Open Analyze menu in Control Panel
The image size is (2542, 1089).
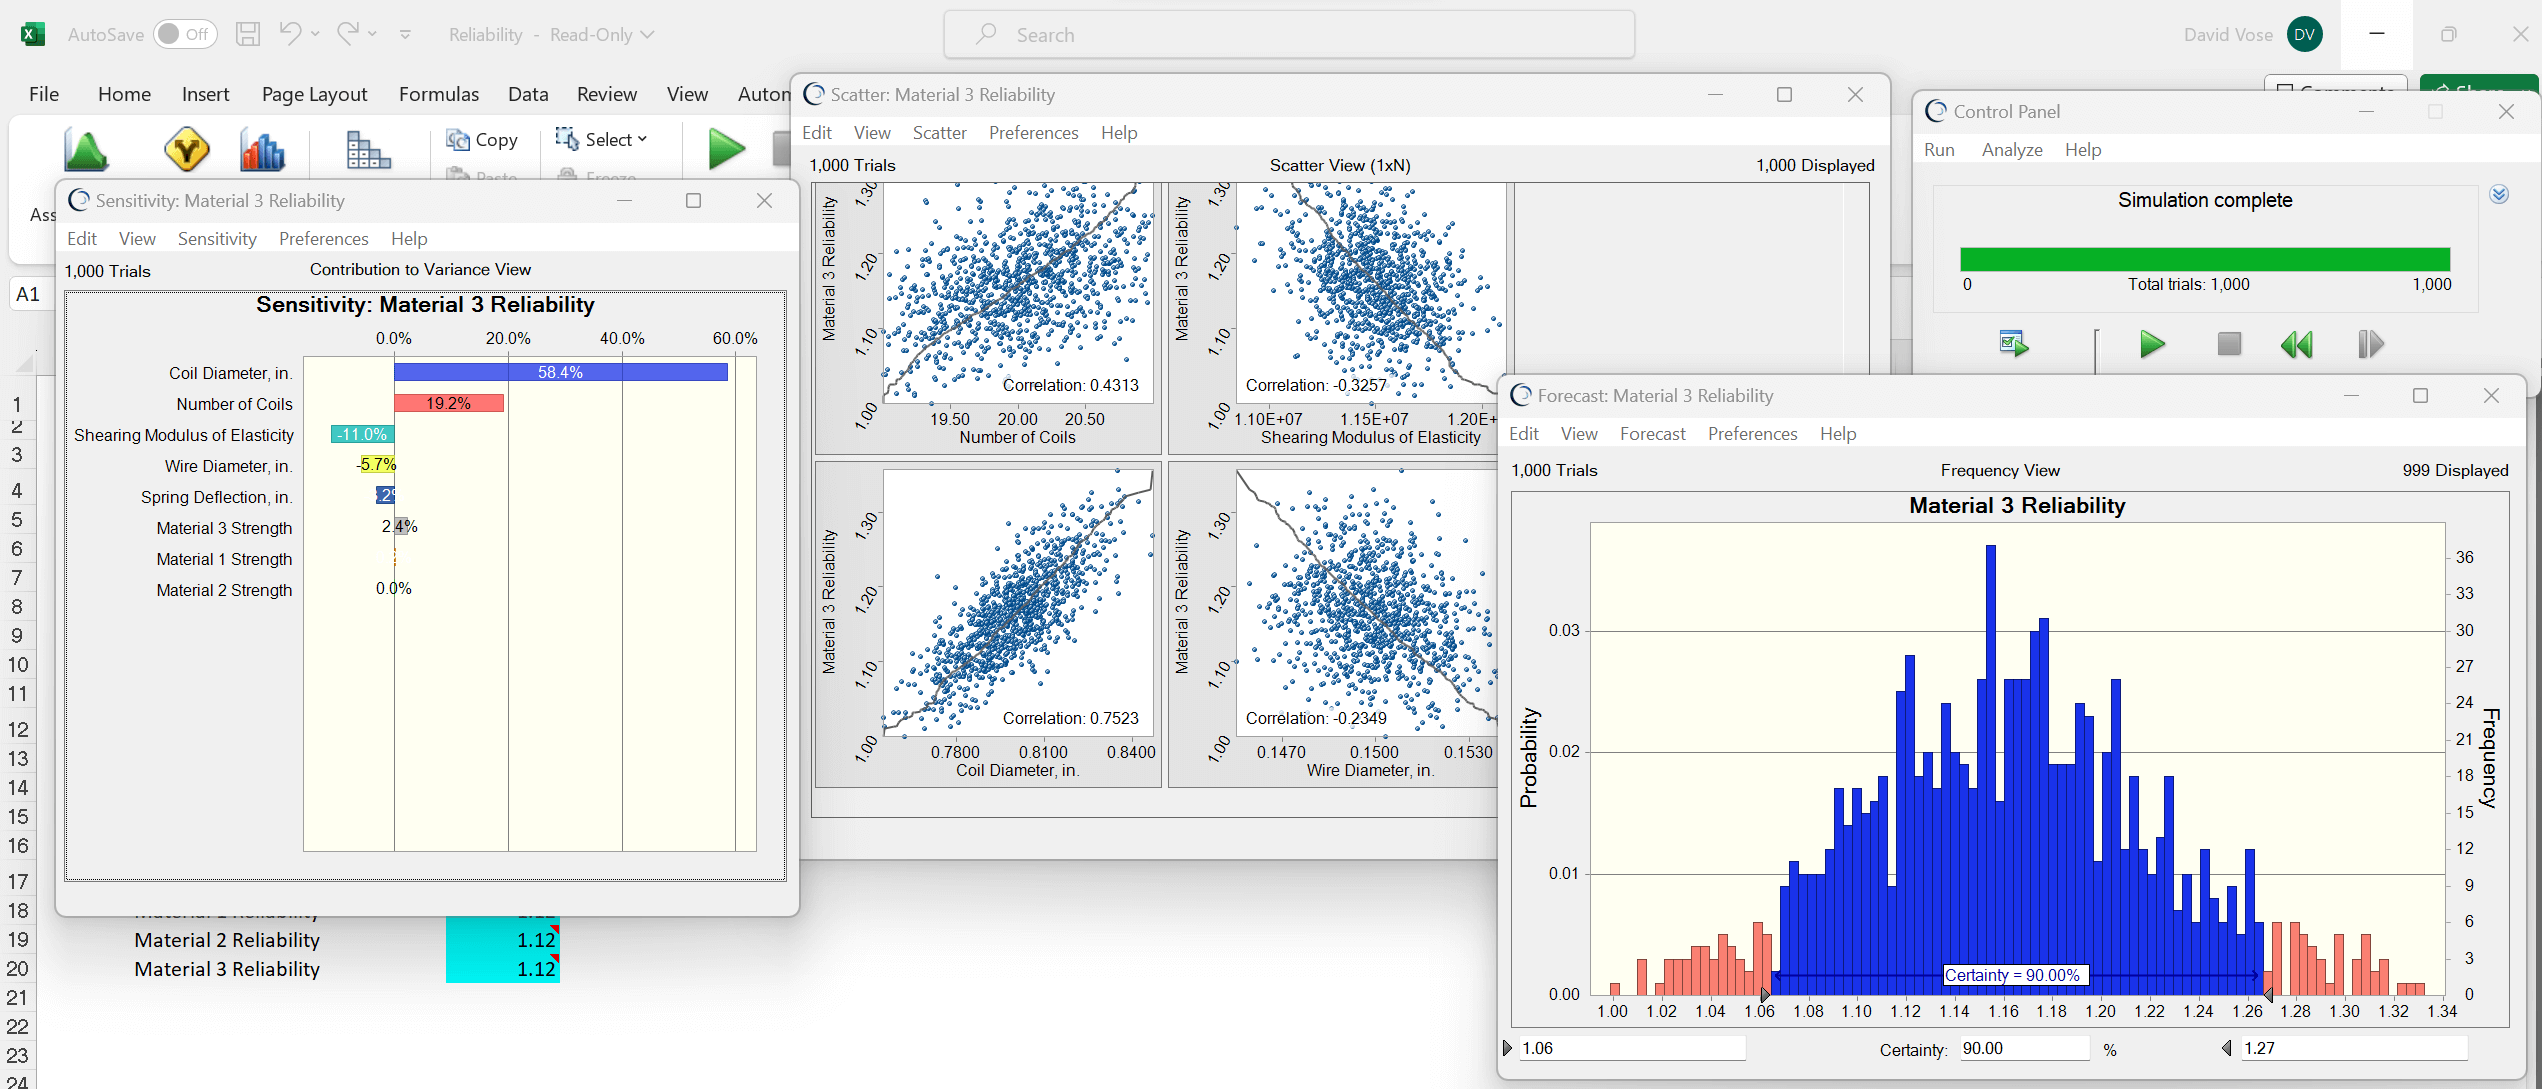click(x=2011, y=150)
